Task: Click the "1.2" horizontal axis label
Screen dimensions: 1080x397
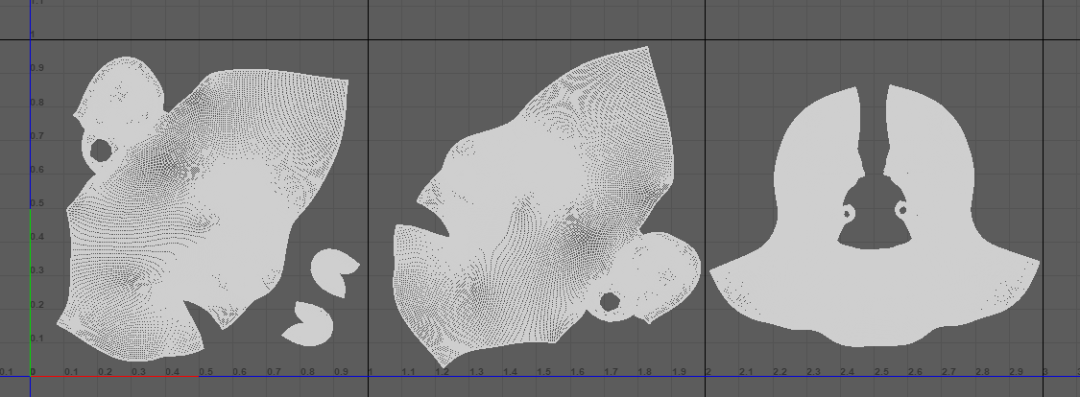Action: pyautogui.click(x=442, y=372)
